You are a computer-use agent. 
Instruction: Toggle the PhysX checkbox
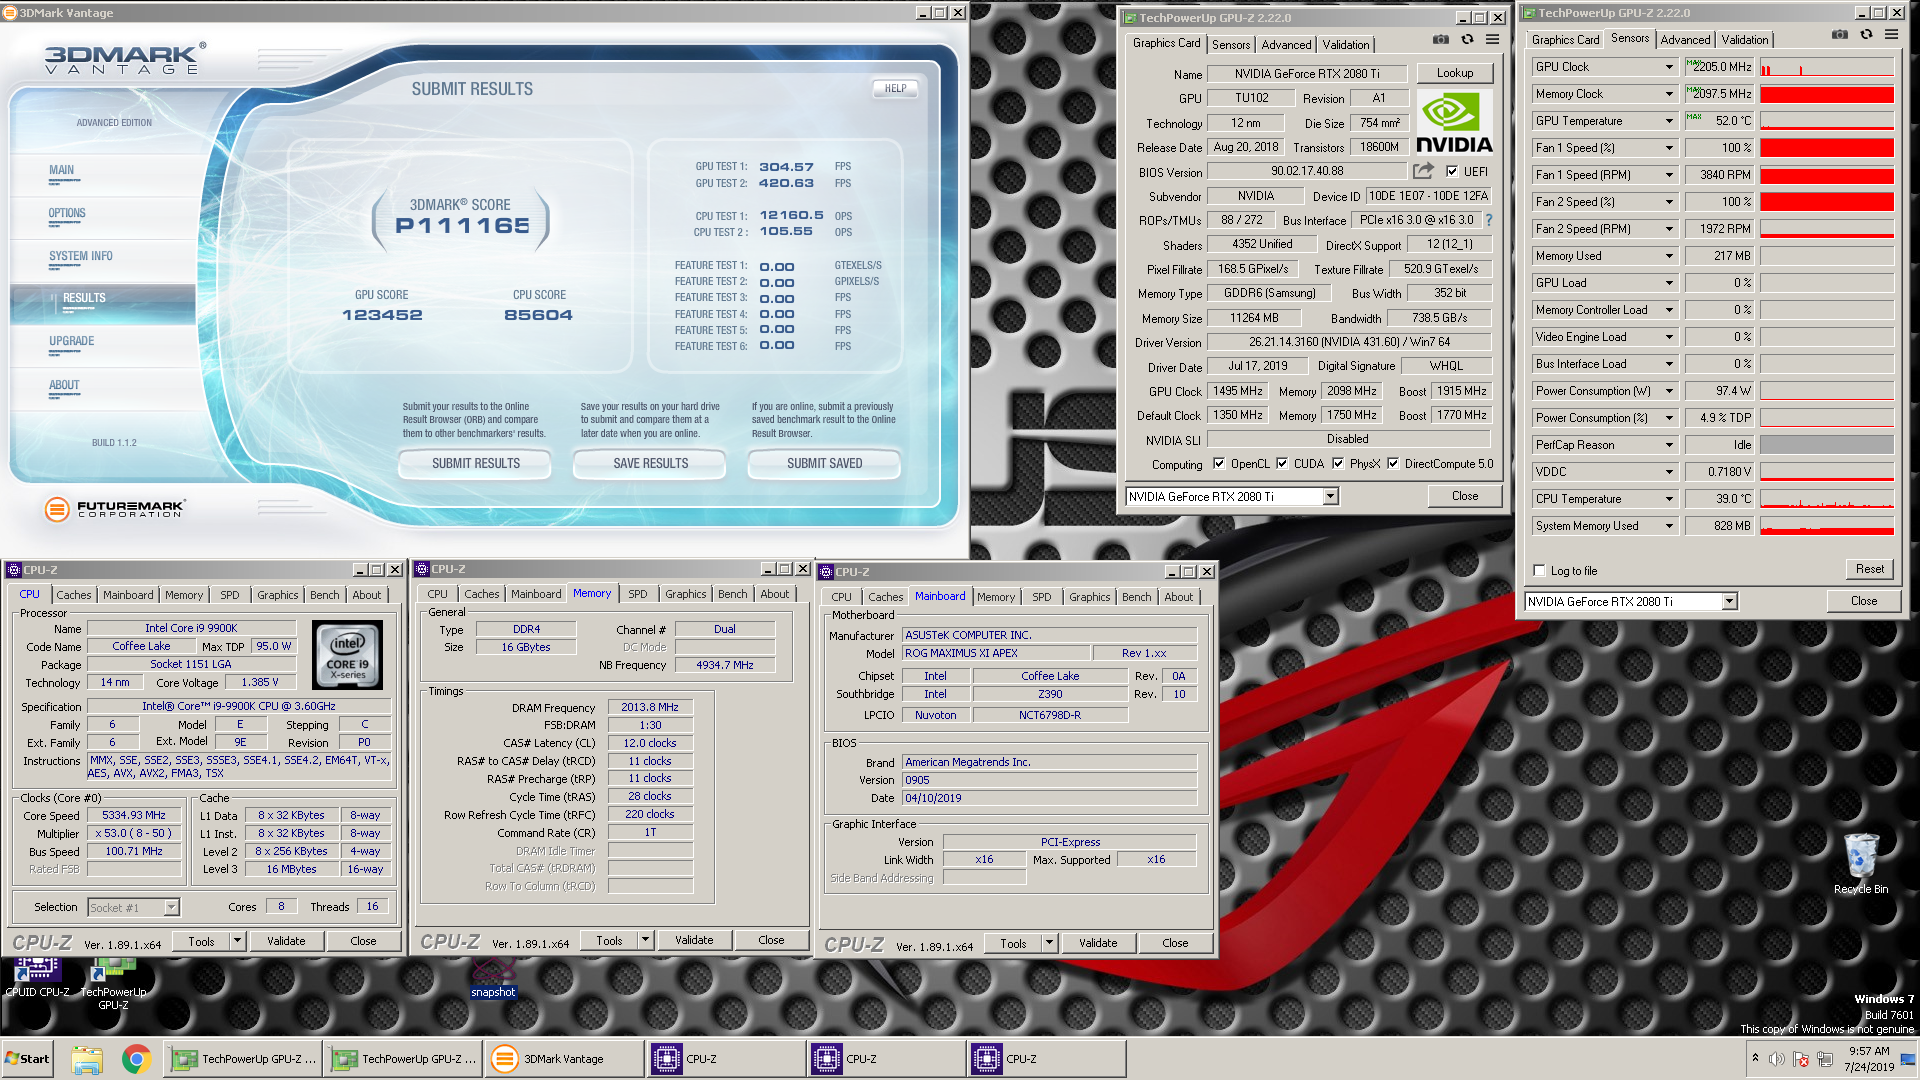[x=1338, y=463]
